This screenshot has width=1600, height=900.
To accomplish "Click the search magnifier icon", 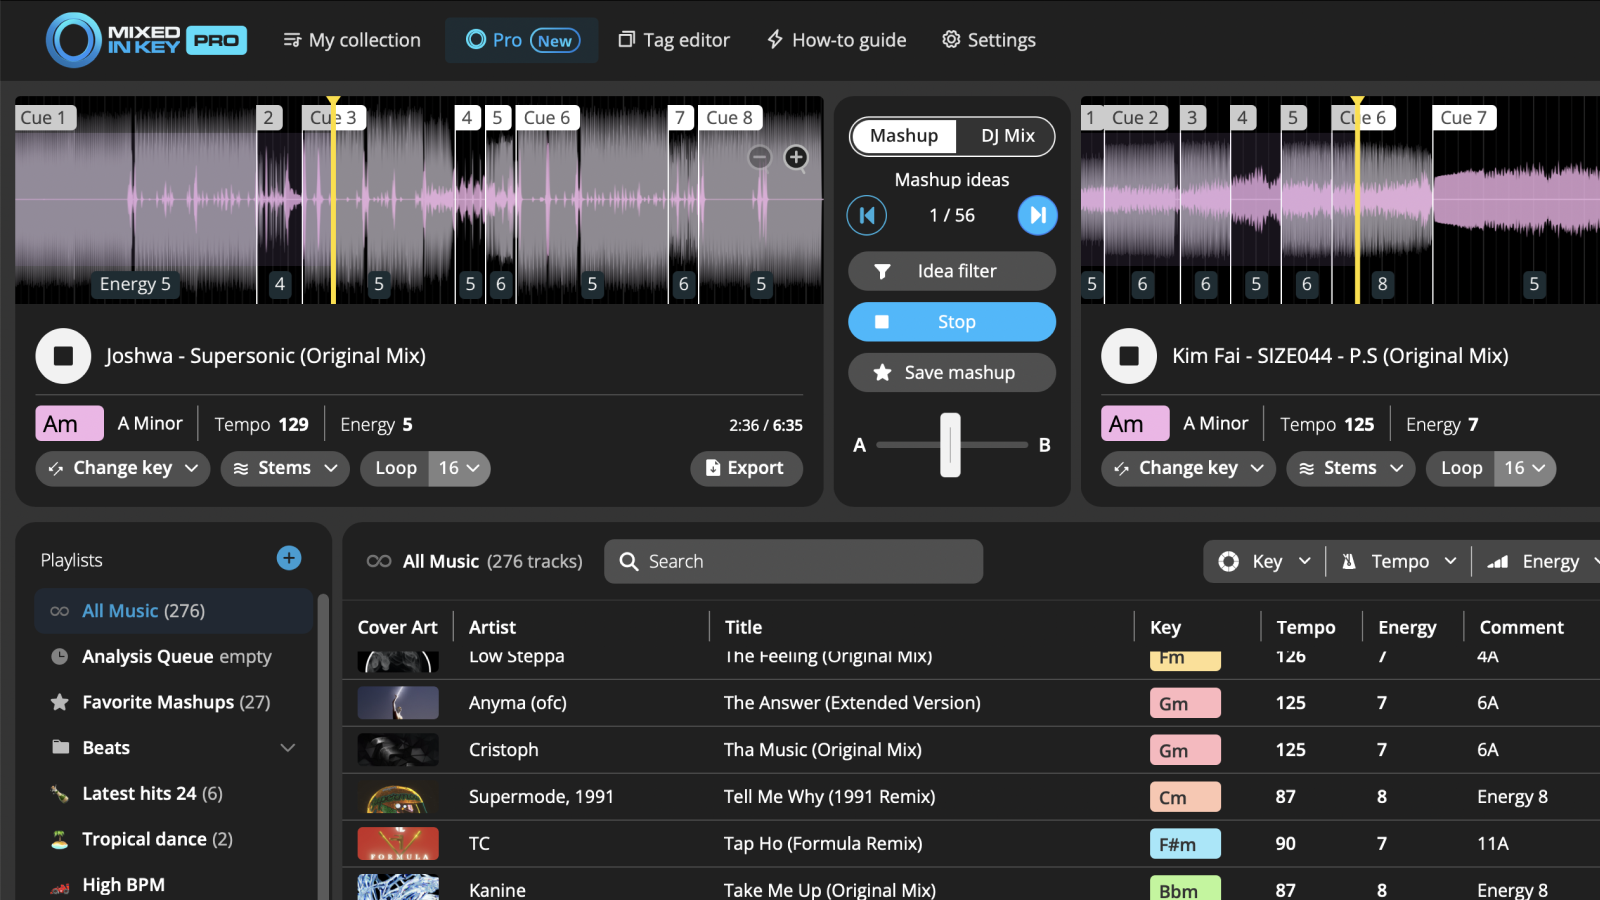I will (x=629, y=562).
